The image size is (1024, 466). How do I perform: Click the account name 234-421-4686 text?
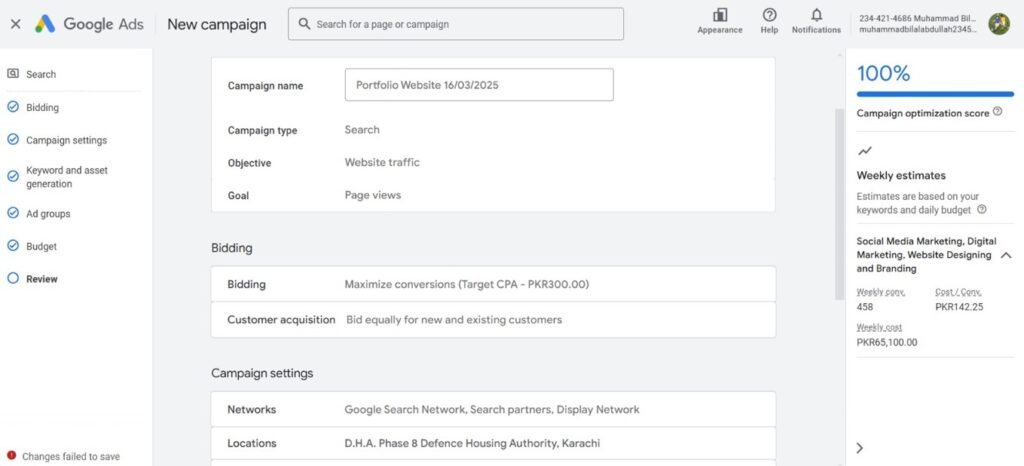(x=918, y=18)
